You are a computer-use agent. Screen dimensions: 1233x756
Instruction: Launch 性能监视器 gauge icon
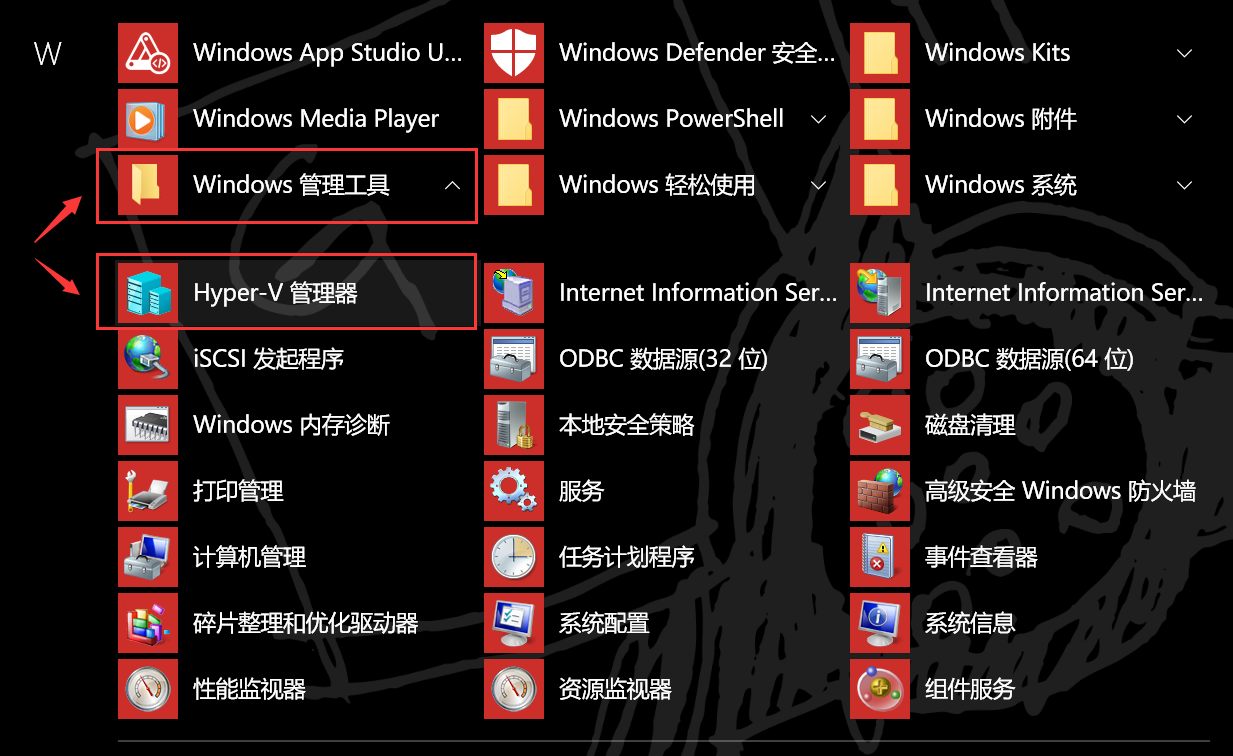pos(148,688)
